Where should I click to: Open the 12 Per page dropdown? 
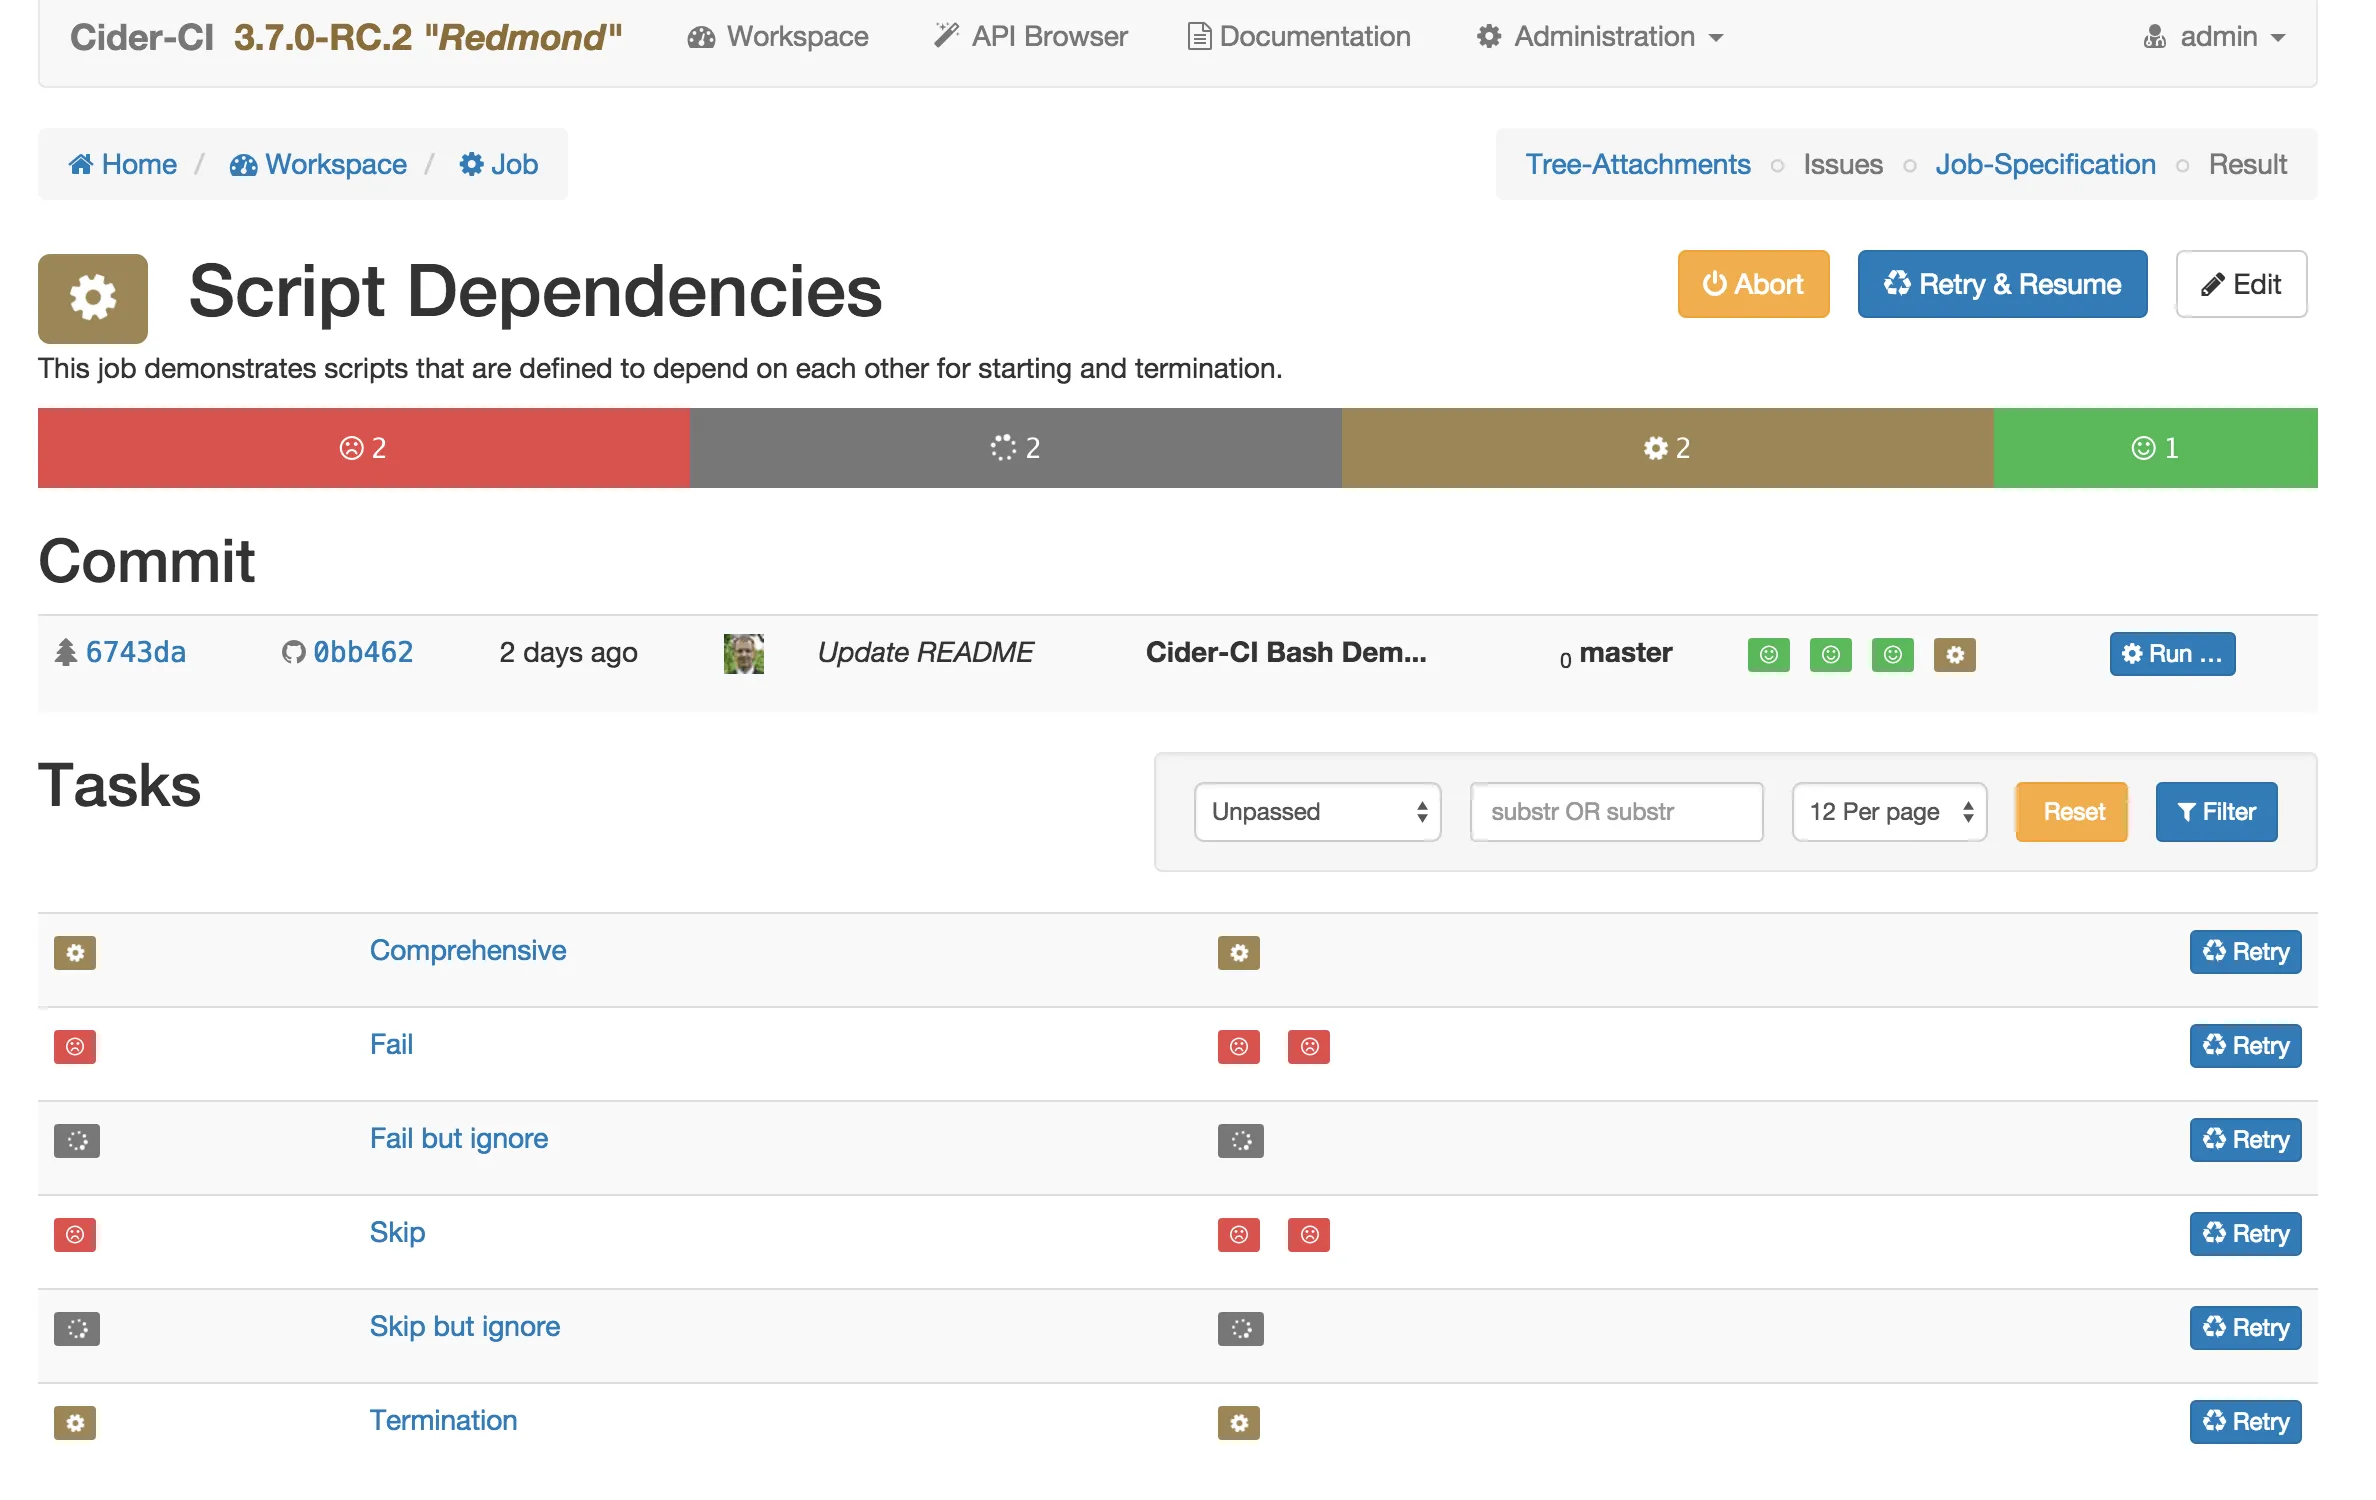coord(1888,811)
